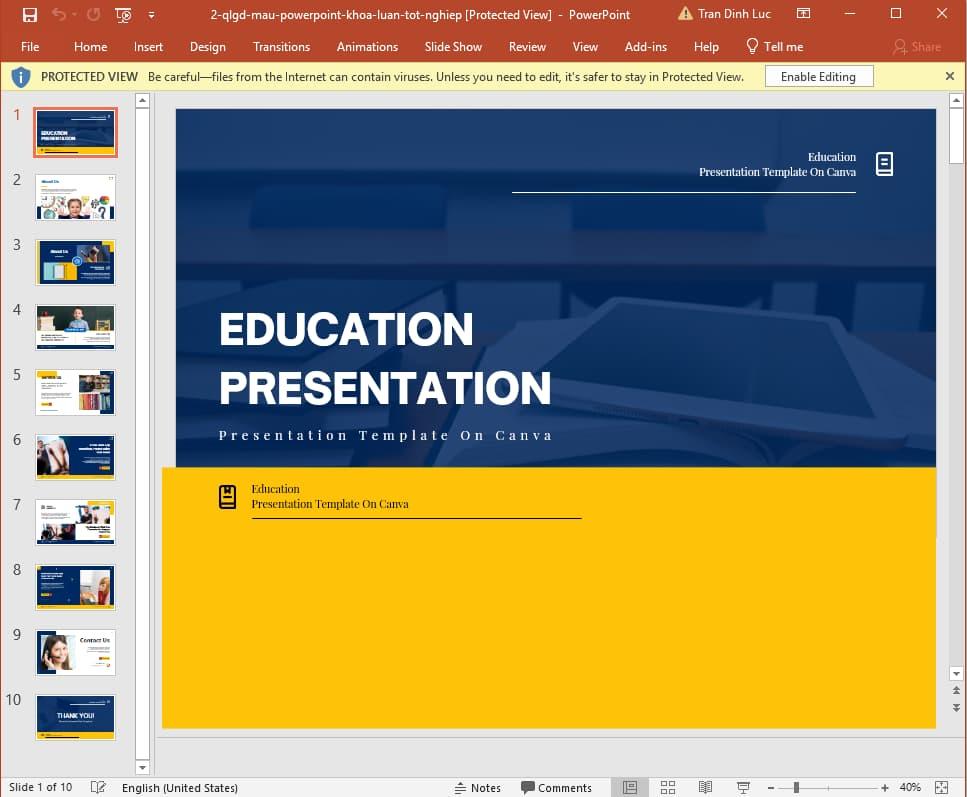Open the Ribbon Display Options icon
Image resolution: width=967 pixels, height=797 pixels.
(x=803, y=14)
